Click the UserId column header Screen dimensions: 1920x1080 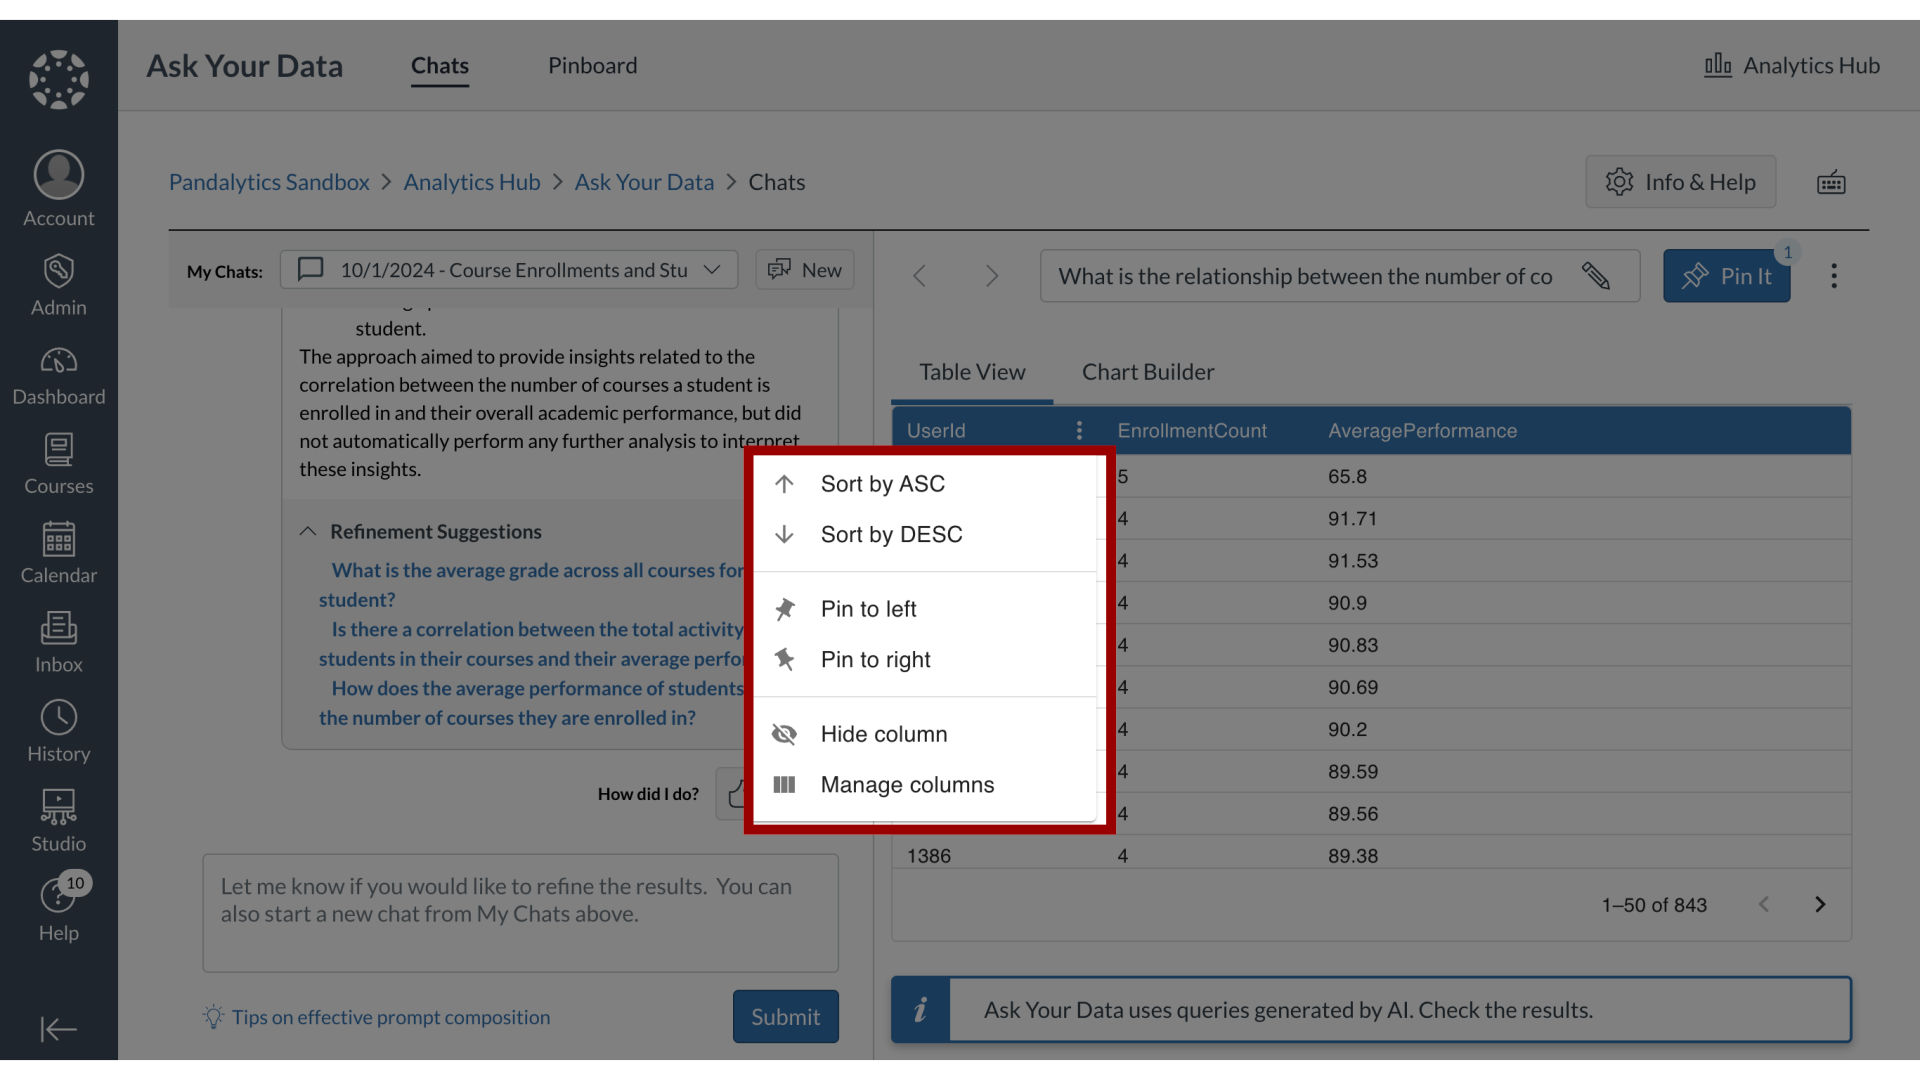coord(936,431)
